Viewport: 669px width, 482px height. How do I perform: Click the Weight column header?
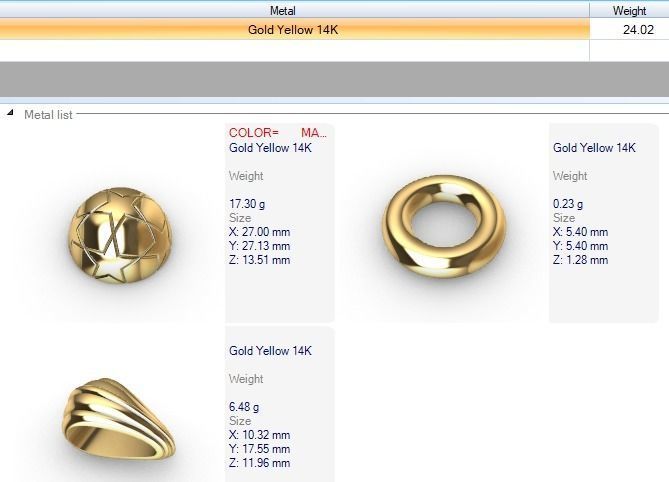629,10
